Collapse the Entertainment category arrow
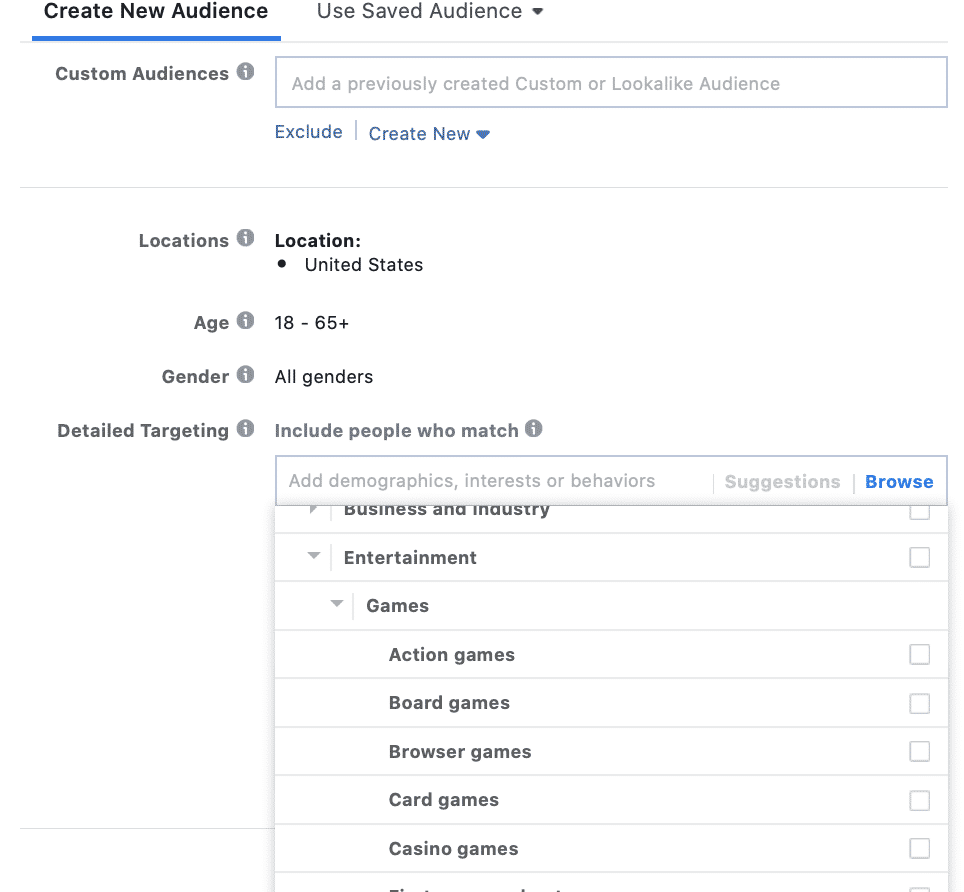 coord(314,556)
